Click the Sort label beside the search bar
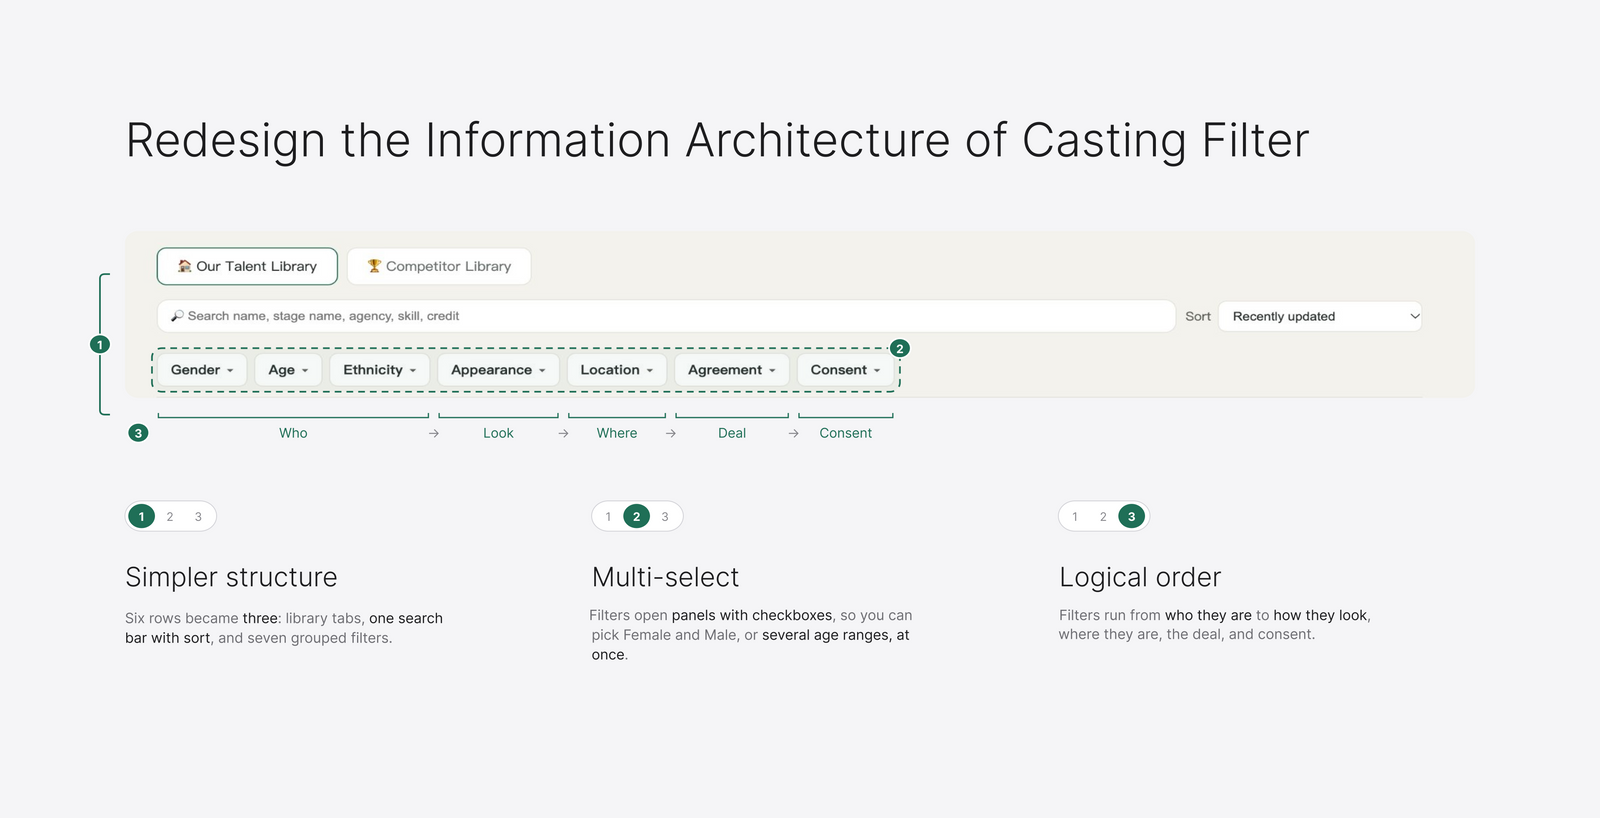This screenshot has width=1600, height=818. tap(1198, 316)
